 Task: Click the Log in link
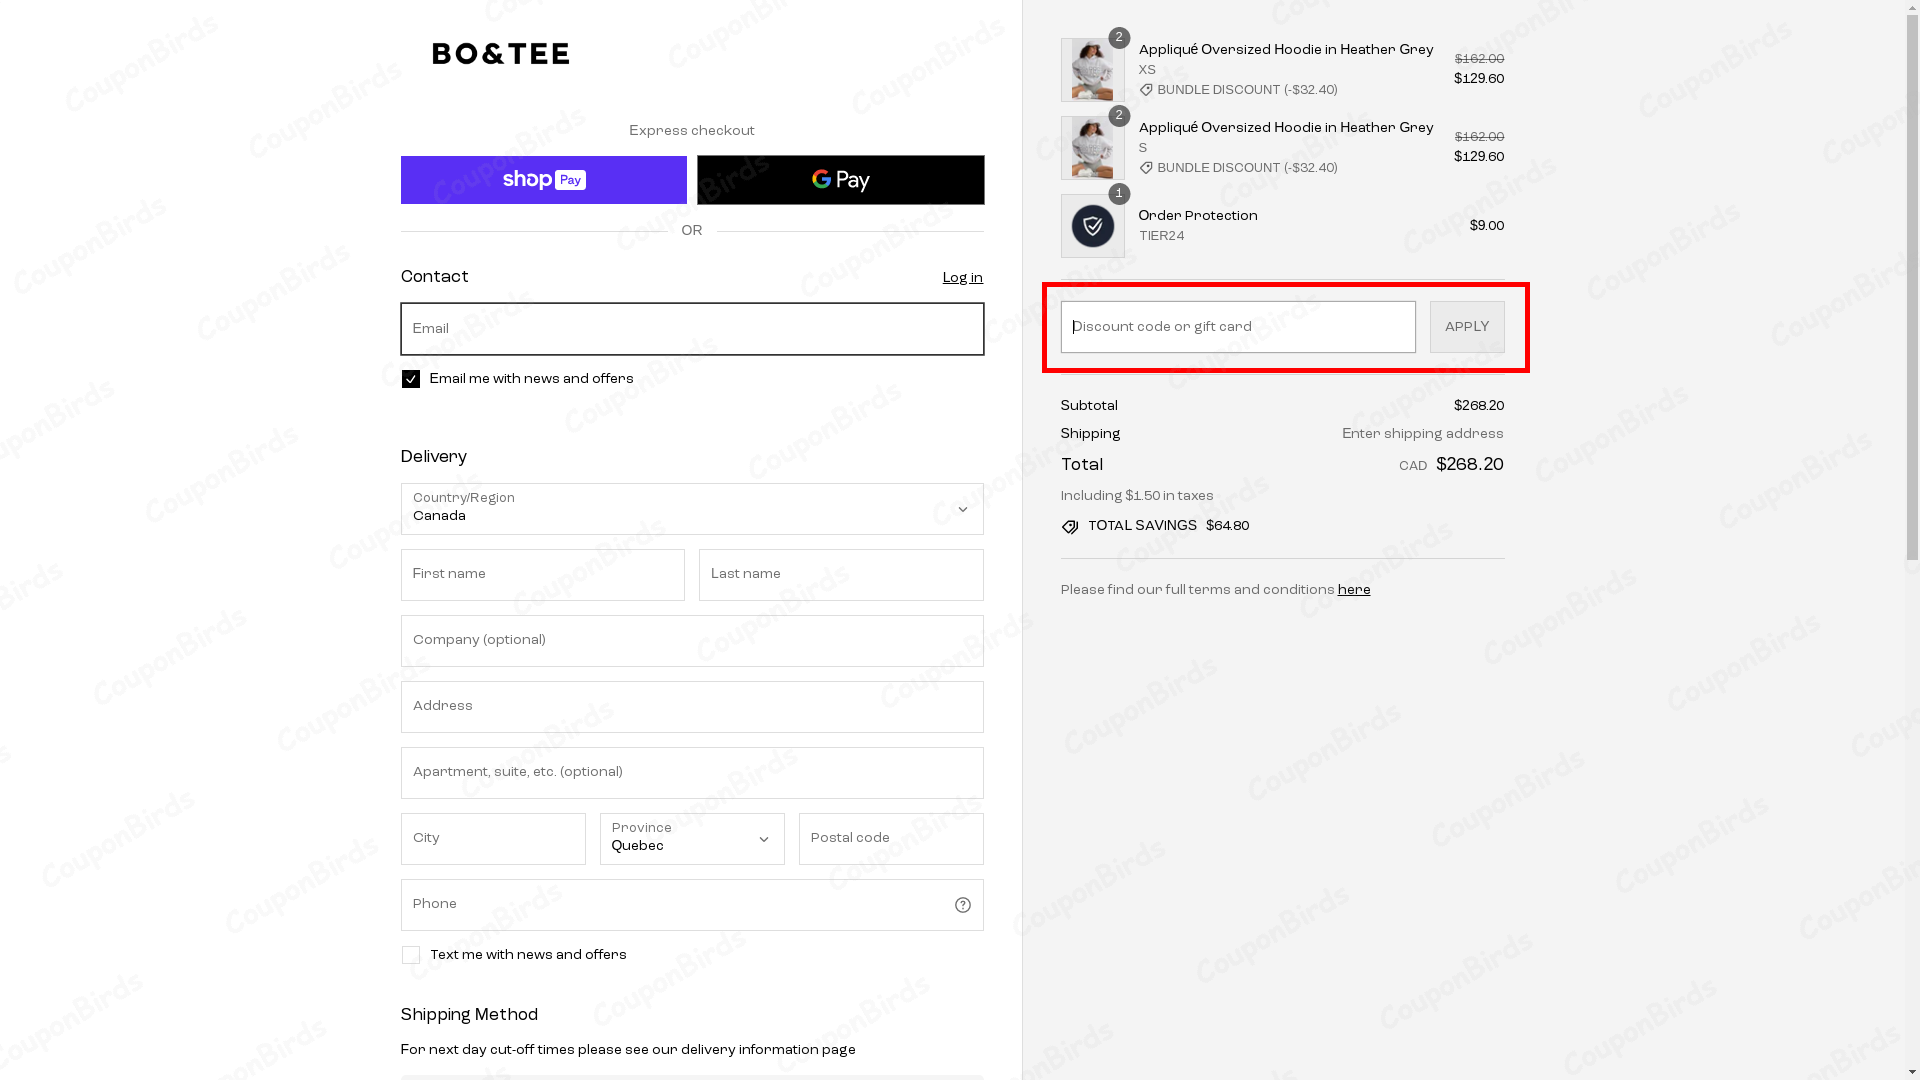pyautogui.click(x=961, y=278)
